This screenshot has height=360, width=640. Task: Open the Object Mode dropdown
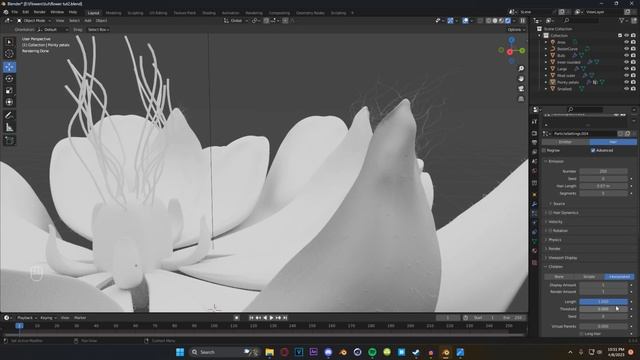point(34,20)
